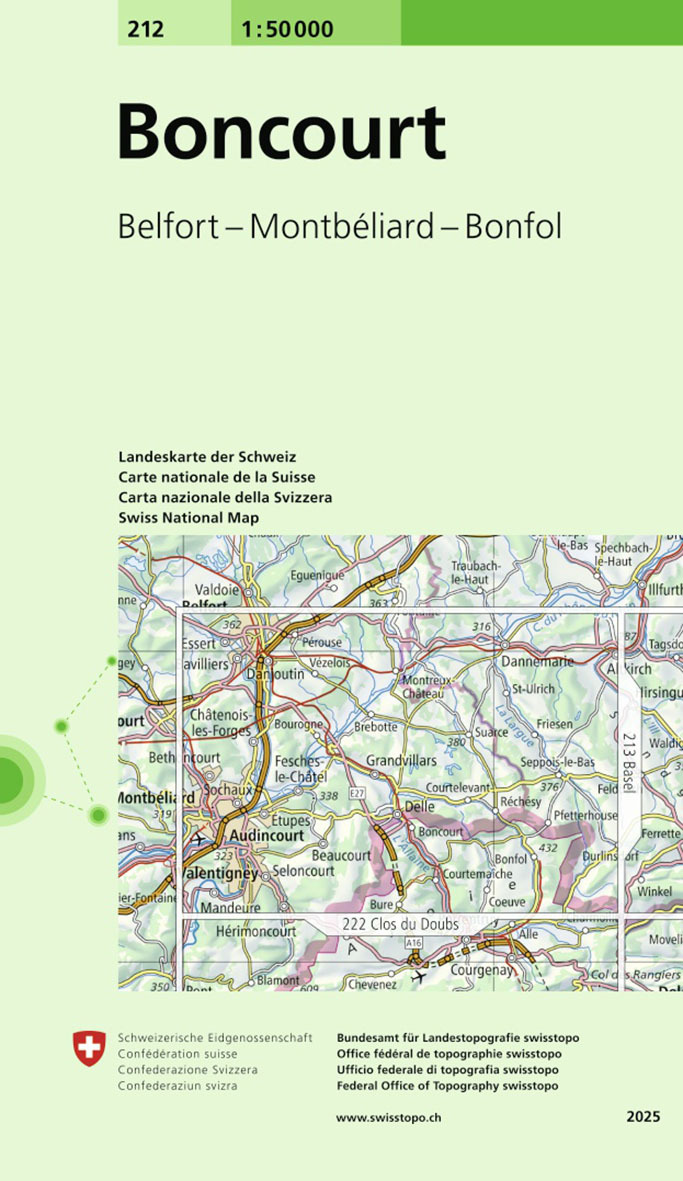
Task: Click the Boncourt title heading
Action: [x=281, y=133]
